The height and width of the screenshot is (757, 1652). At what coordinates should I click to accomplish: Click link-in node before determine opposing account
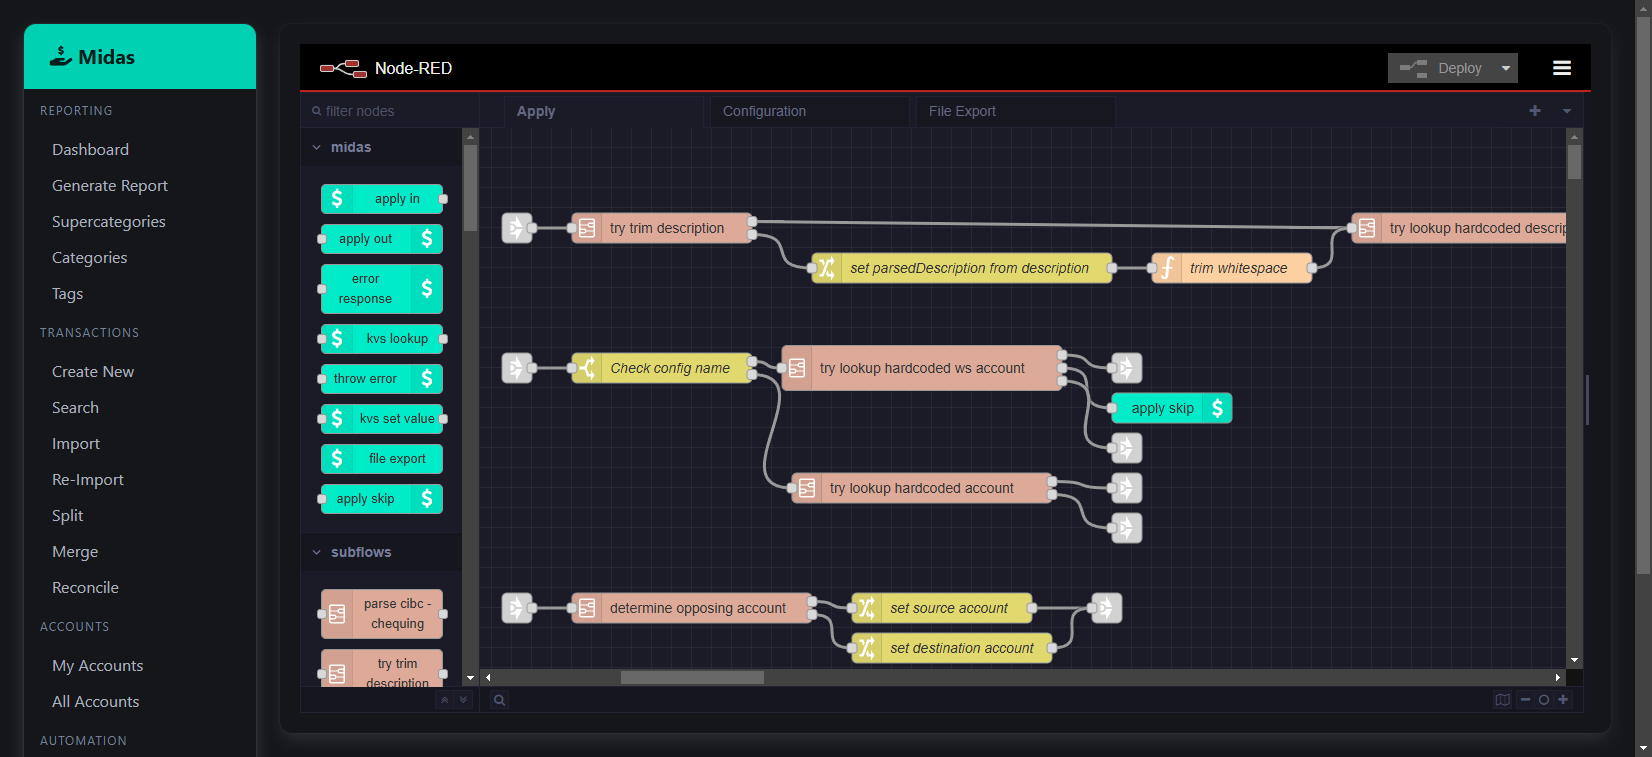click(x=517, y=608)
